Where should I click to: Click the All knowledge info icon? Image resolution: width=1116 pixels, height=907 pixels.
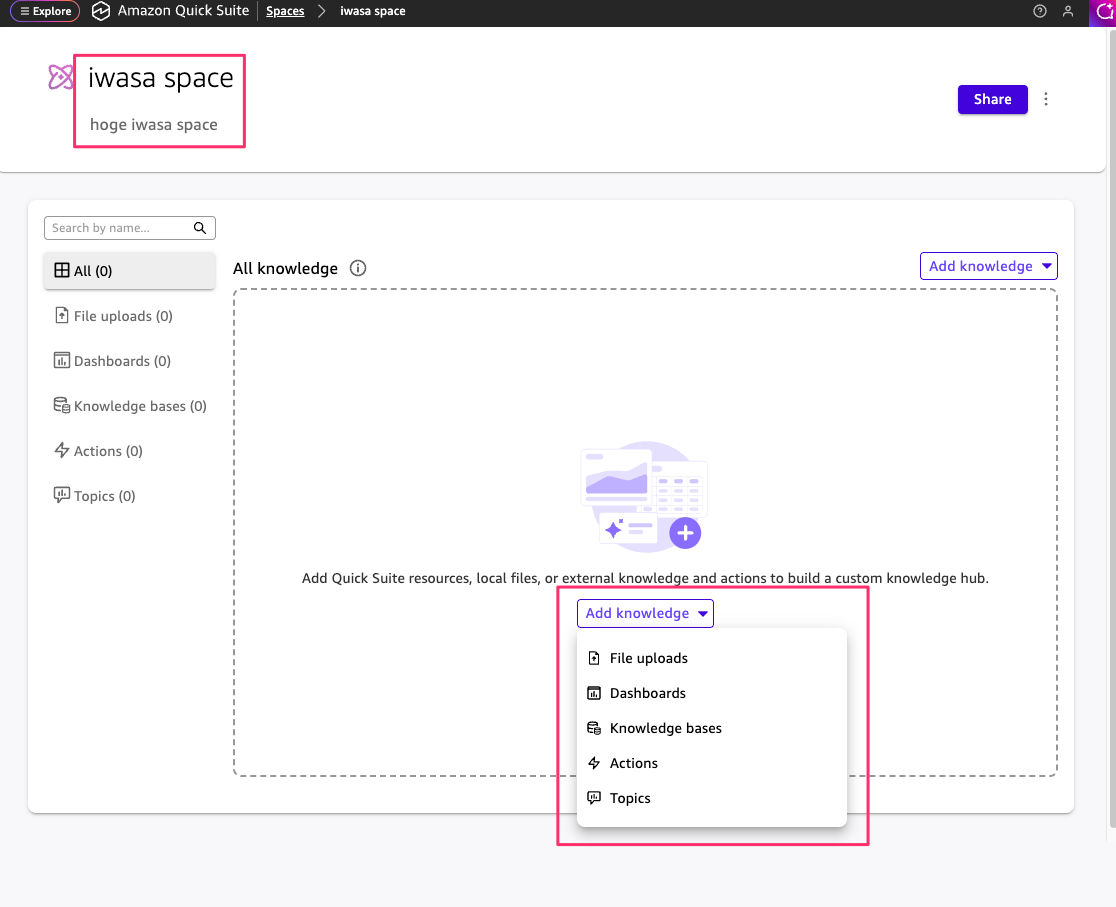coord(357,268)
